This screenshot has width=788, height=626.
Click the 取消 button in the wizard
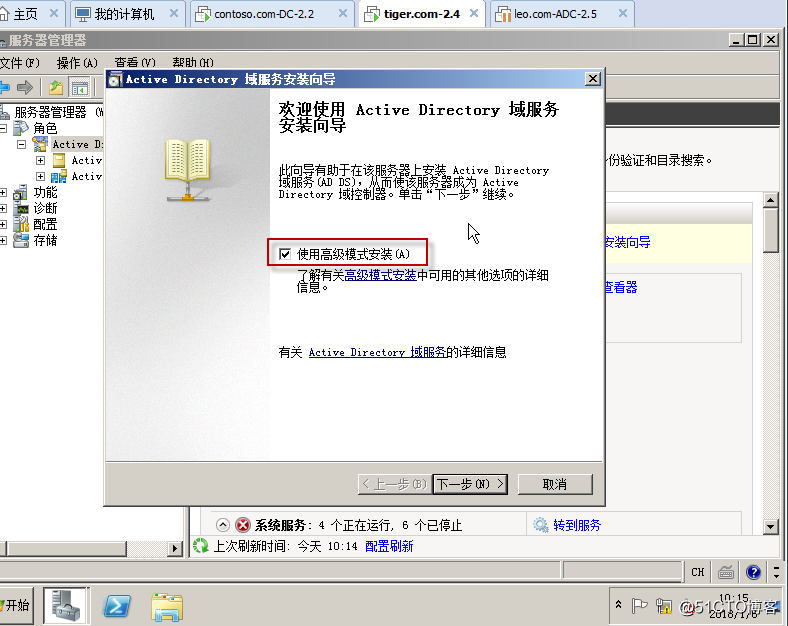pyautogui.click(x=555, y=484)
